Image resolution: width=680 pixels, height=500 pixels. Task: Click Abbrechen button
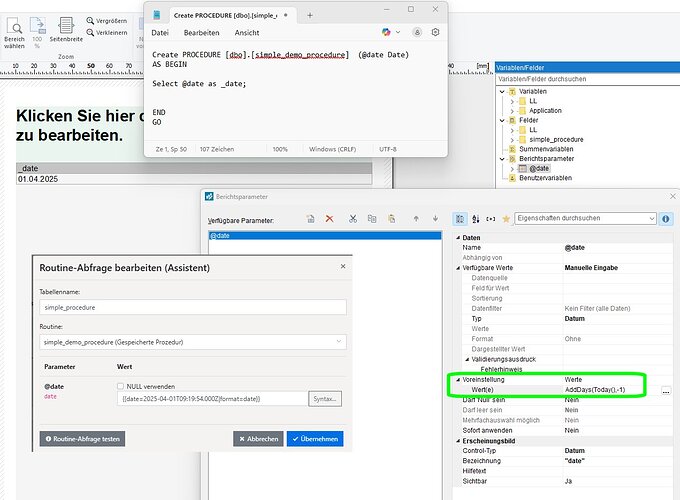(x=258, y=439)
